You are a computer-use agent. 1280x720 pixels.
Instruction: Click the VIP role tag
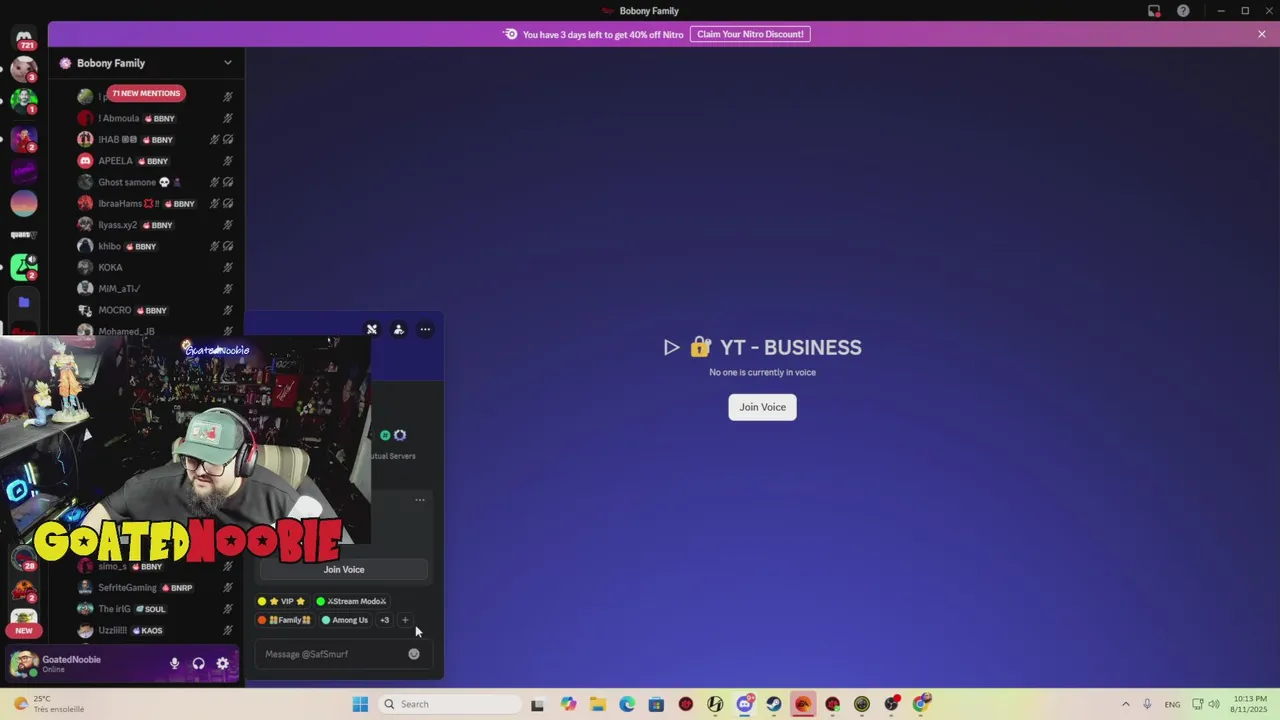point(281,602)
